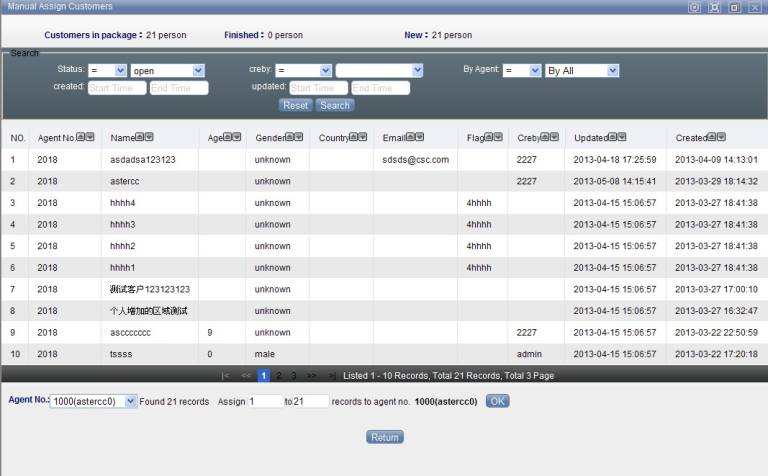Screen dimensions: 768x476
Task: Go to the last page of records
Action: pos(332,376)
